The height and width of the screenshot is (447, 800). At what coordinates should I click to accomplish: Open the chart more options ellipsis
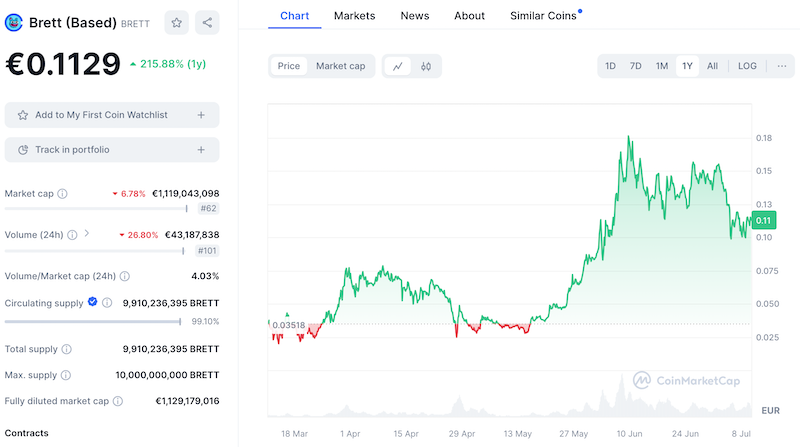(782, 66)
